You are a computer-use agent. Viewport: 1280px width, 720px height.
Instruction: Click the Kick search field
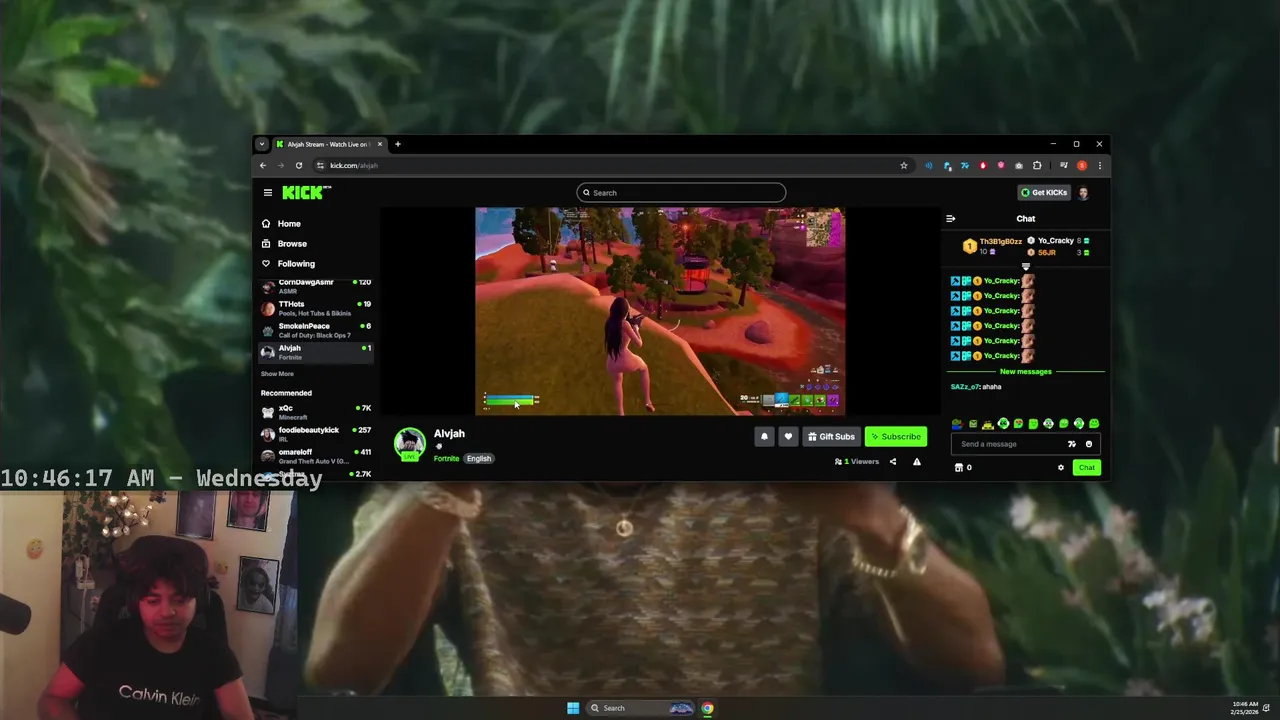(681, 193)
